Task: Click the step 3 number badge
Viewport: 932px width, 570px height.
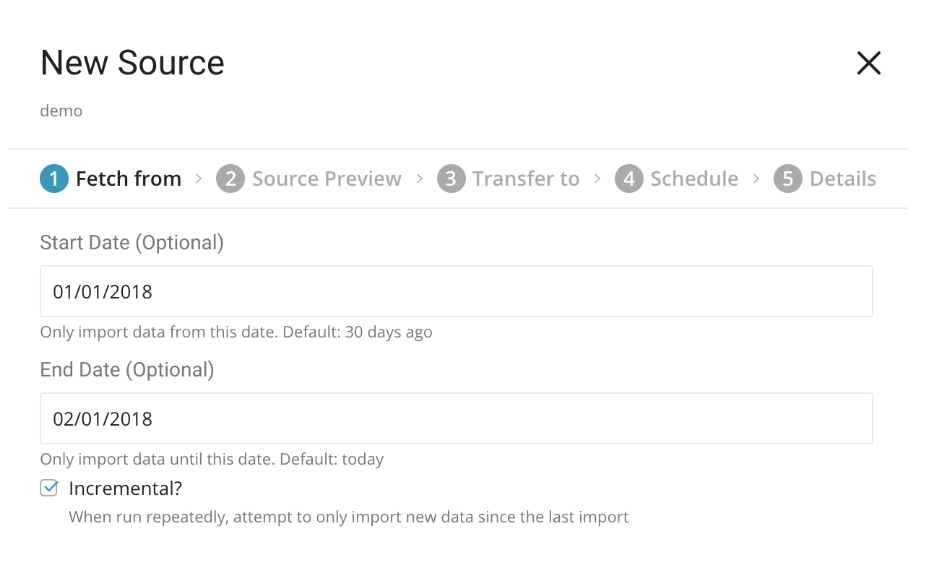Action: tap(451, 179)
